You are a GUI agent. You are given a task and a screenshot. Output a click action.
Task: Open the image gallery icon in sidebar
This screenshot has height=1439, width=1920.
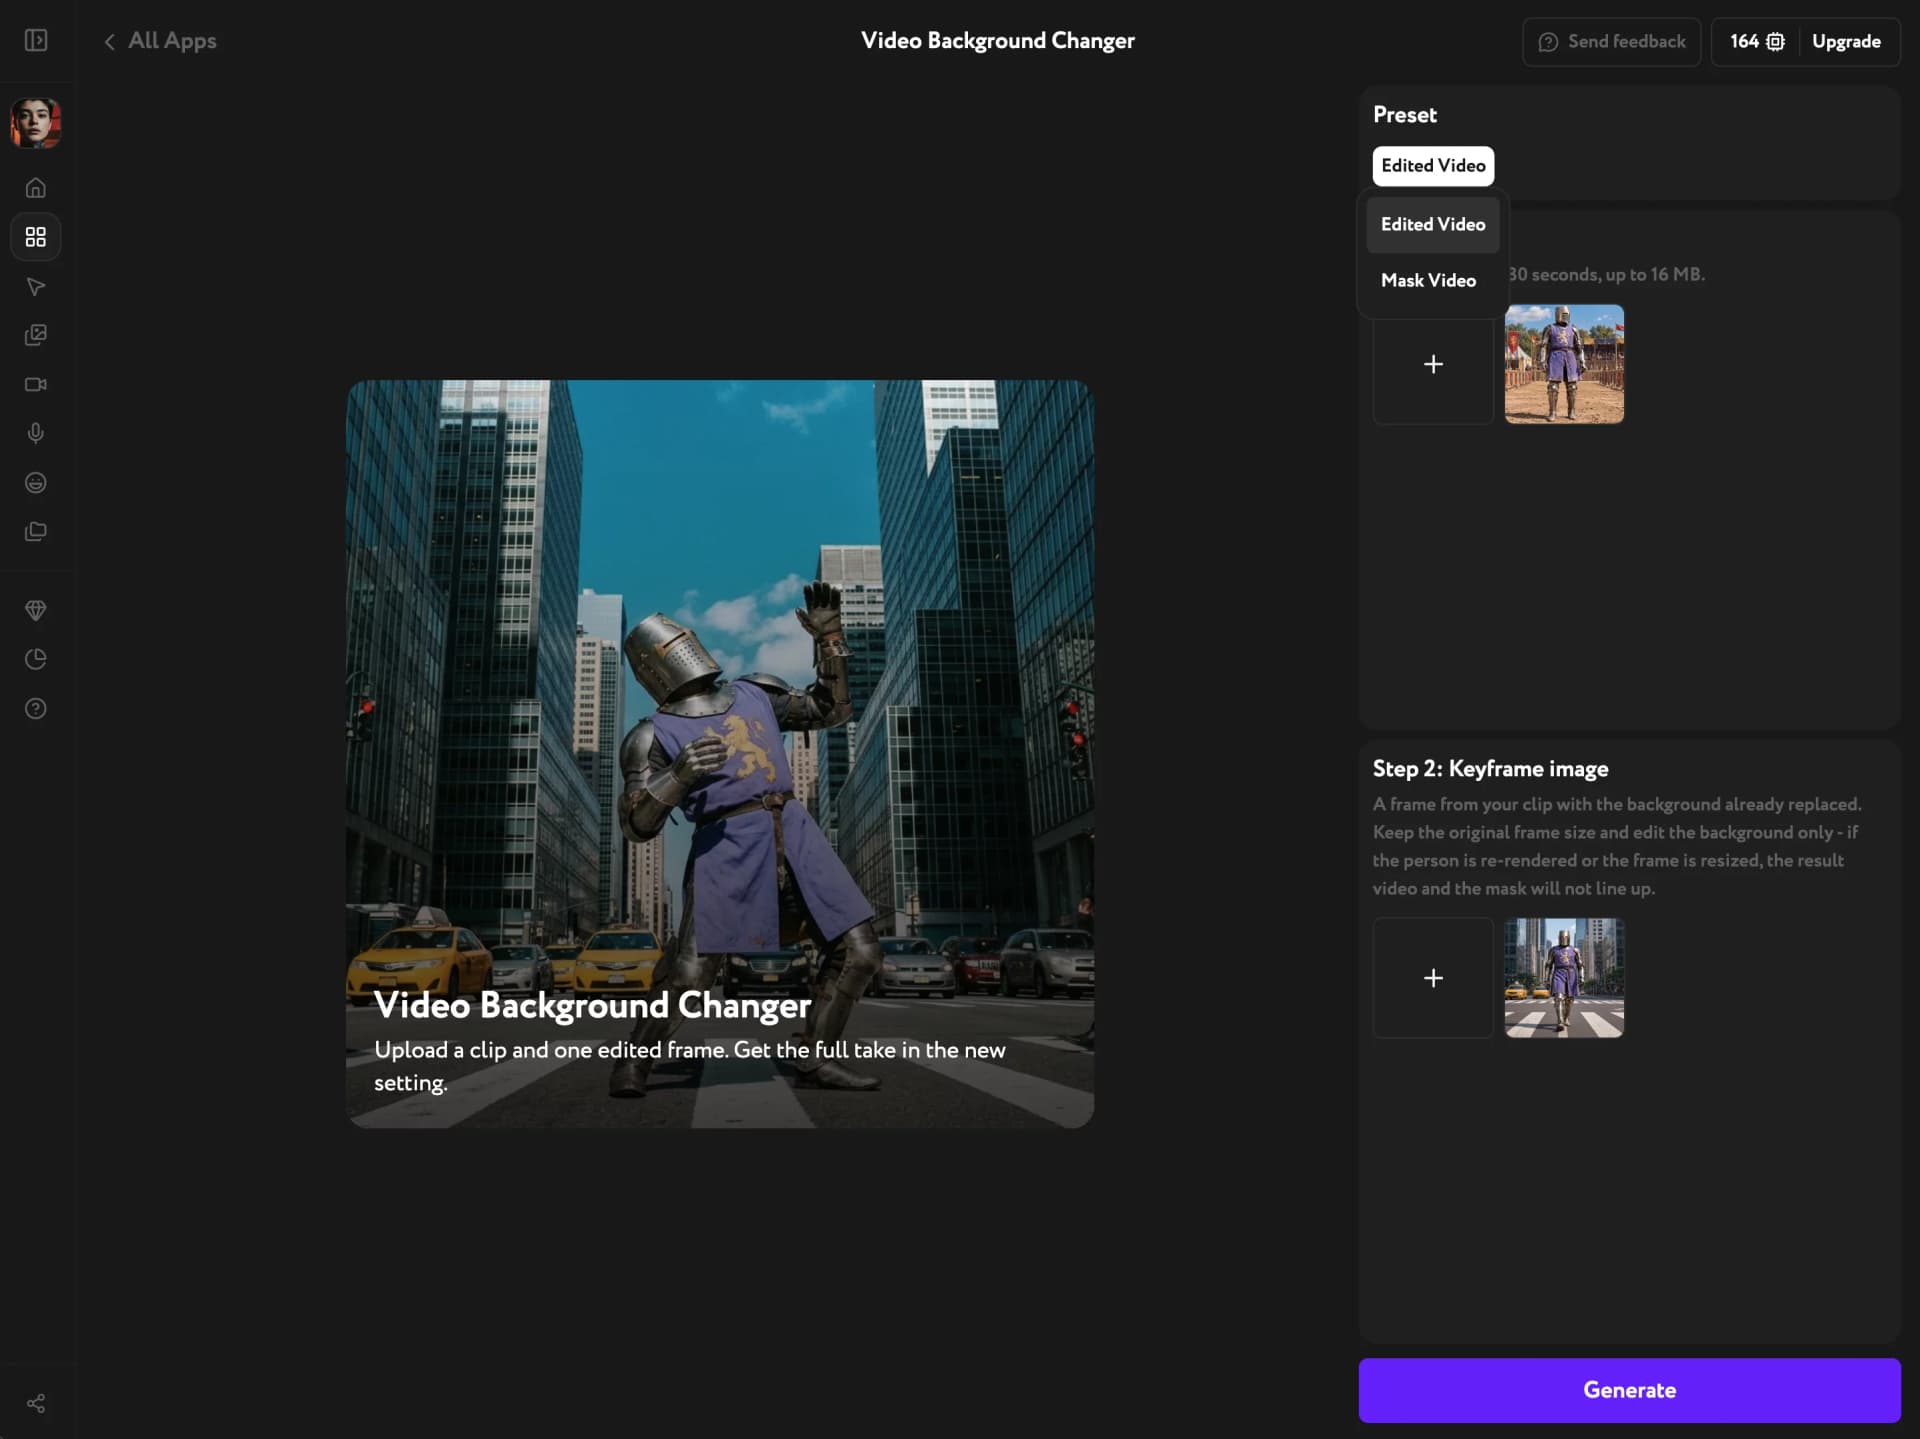(36, 335)
